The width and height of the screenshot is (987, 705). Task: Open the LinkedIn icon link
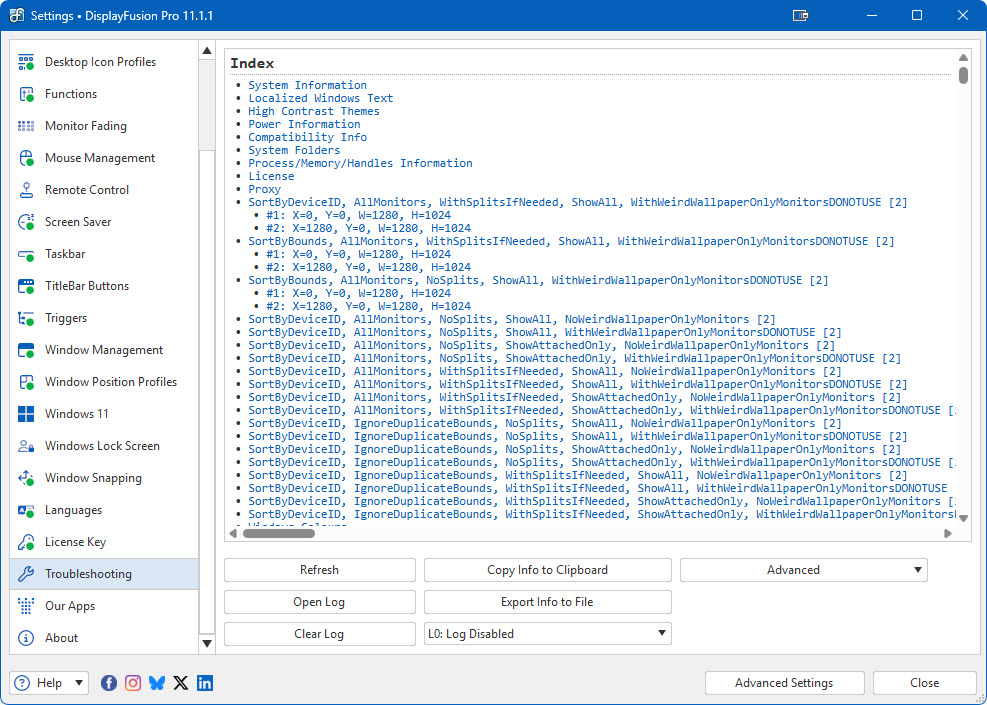click(x=205, y=683)
